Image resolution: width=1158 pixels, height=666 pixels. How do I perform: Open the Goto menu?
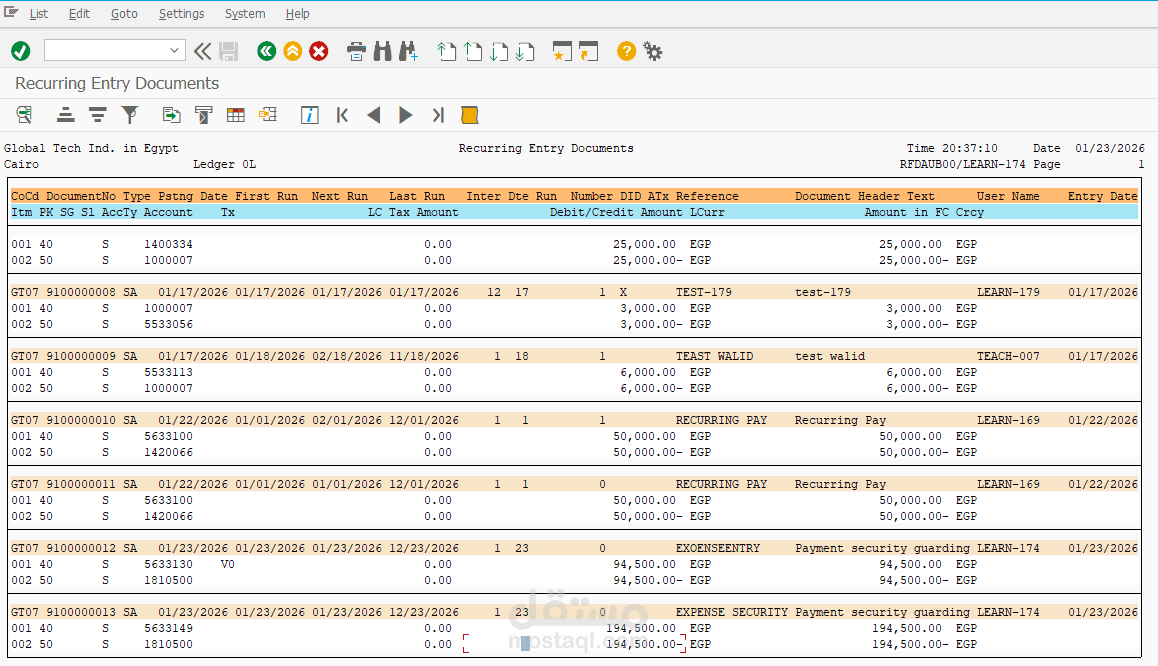coord(124,13)
